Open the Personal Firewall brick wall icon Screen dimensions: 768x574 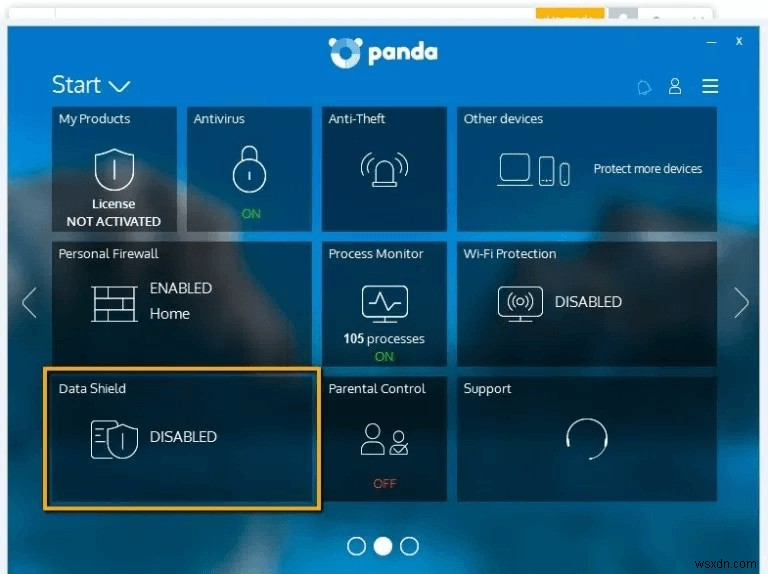[114, 304]
